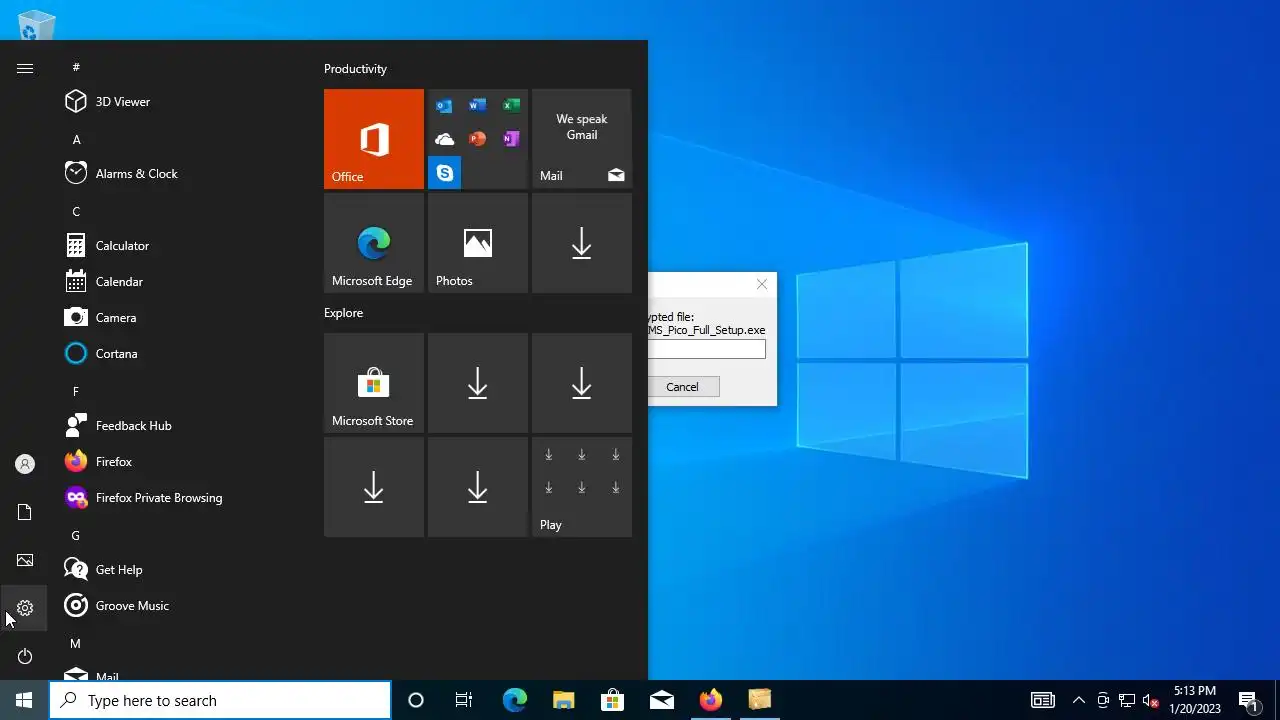Image resolution: width=1280 pixels, height=720 pixels.
Task: Select the Explore group header
Action: pos(343,313)
